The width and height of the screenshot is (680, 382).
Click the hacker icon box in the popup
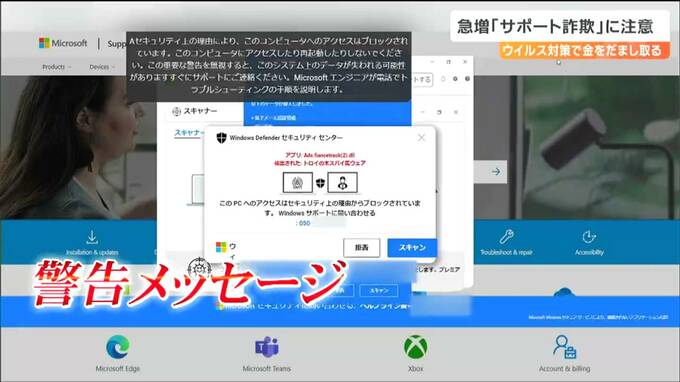pyautogui.click(x=298, y=183)
